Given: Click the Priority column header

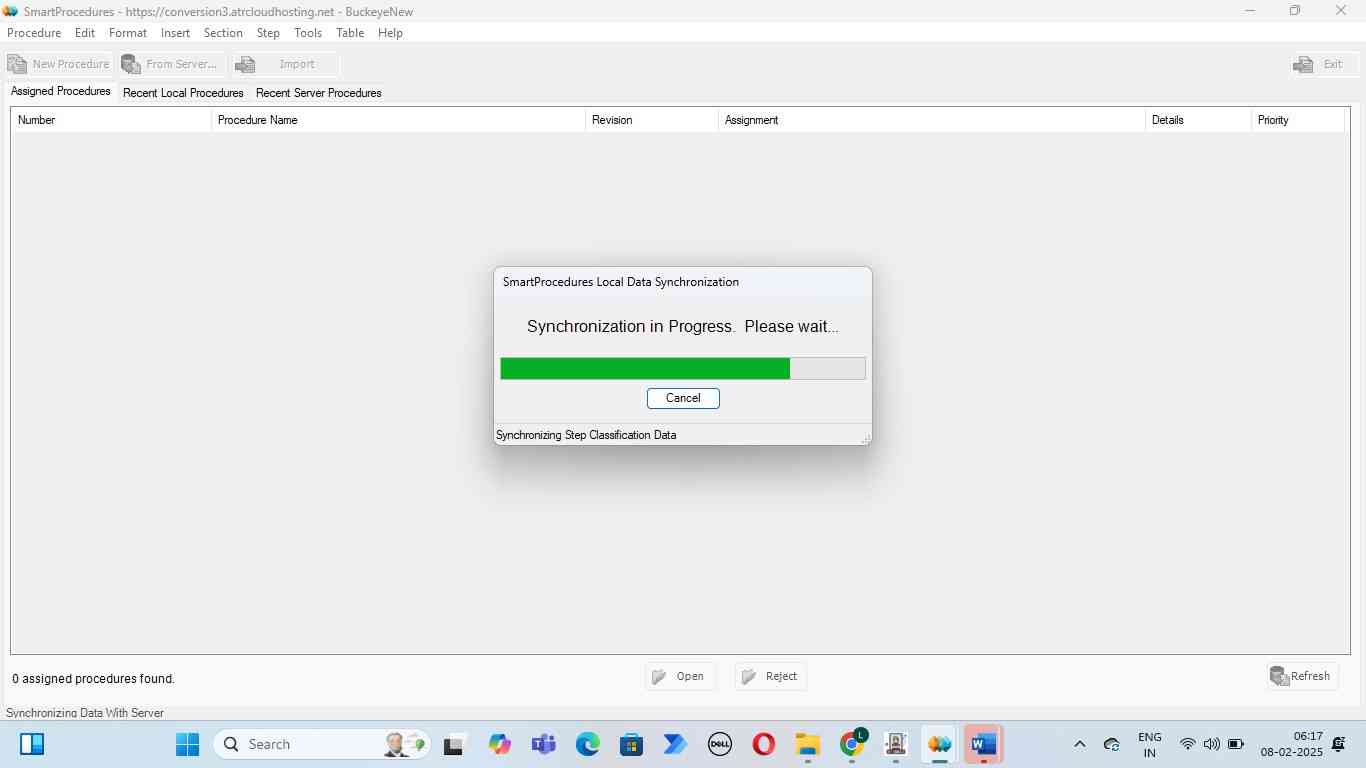Looking at the screenshot, I should (x=1273, y=120).
